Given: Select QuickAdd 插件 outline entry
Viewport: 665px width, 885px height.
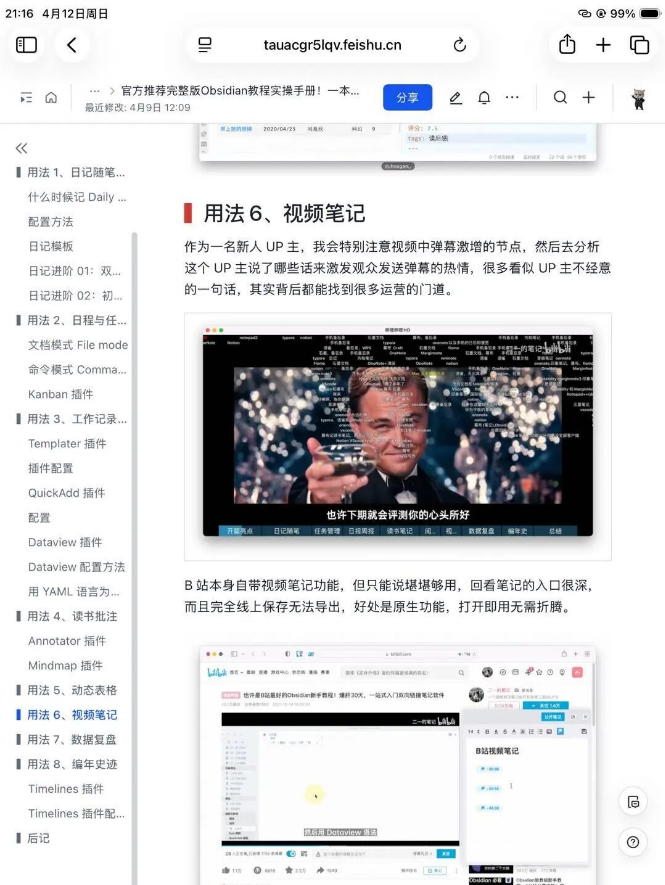Looking at the screenshot, I should (67, 493).
